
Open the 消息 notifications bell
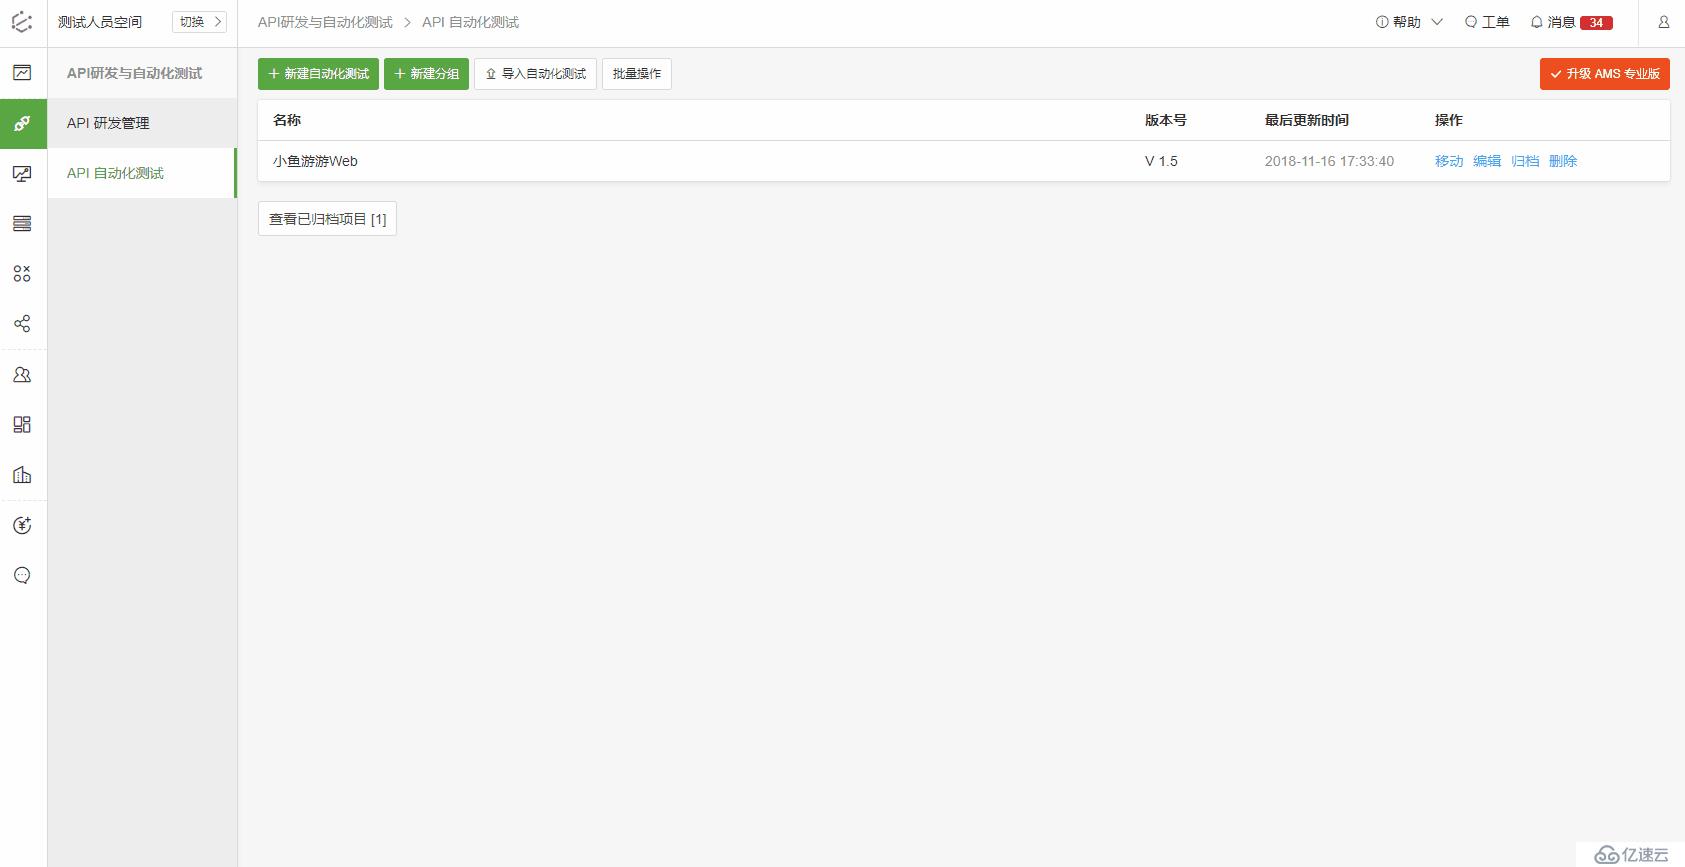[x=1552, y=22]
